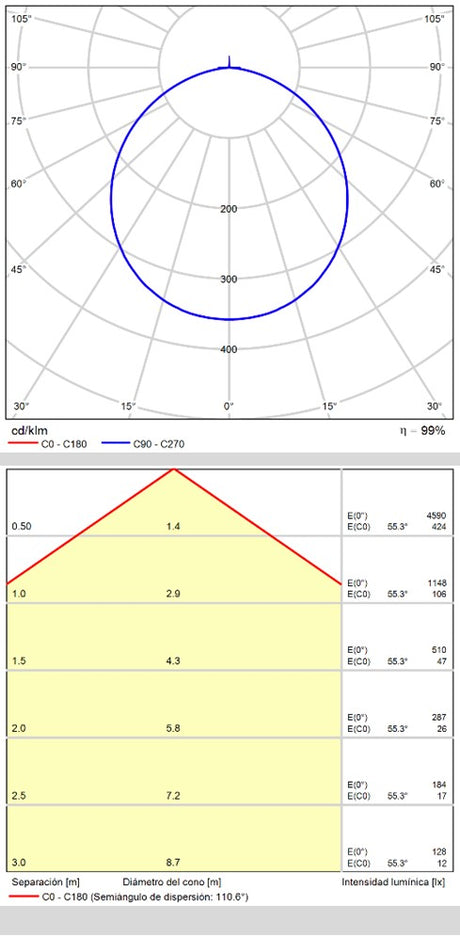
Task: Click the separation value 3.0
Action: (18, 863)
